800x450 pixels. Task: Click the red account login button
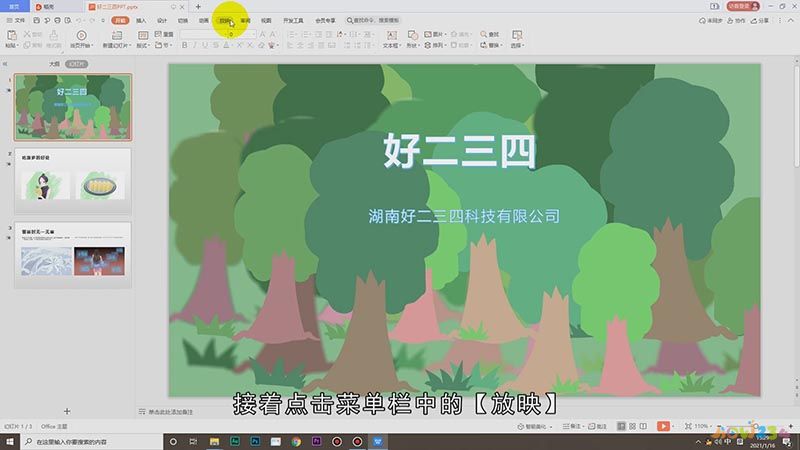tap(743, 6)
